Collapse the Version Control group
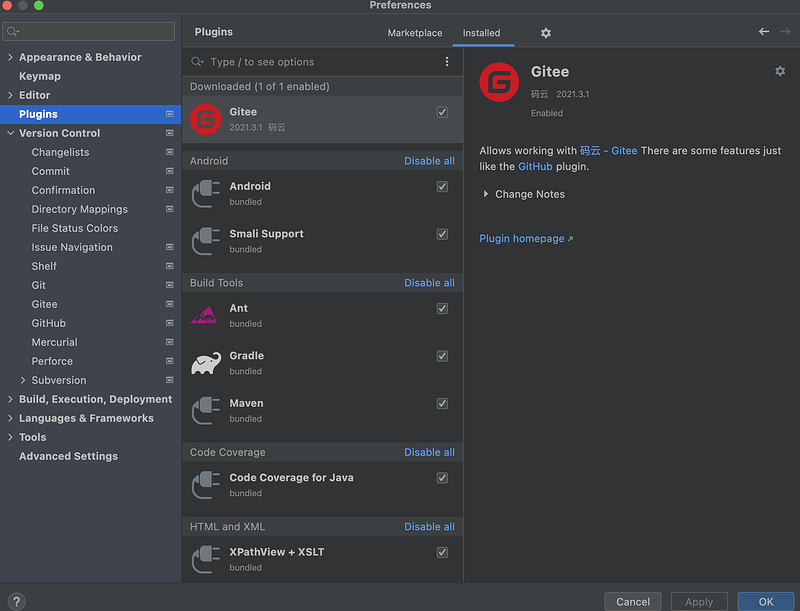Screen dimensions: 800x611 (x=10, y=133)
